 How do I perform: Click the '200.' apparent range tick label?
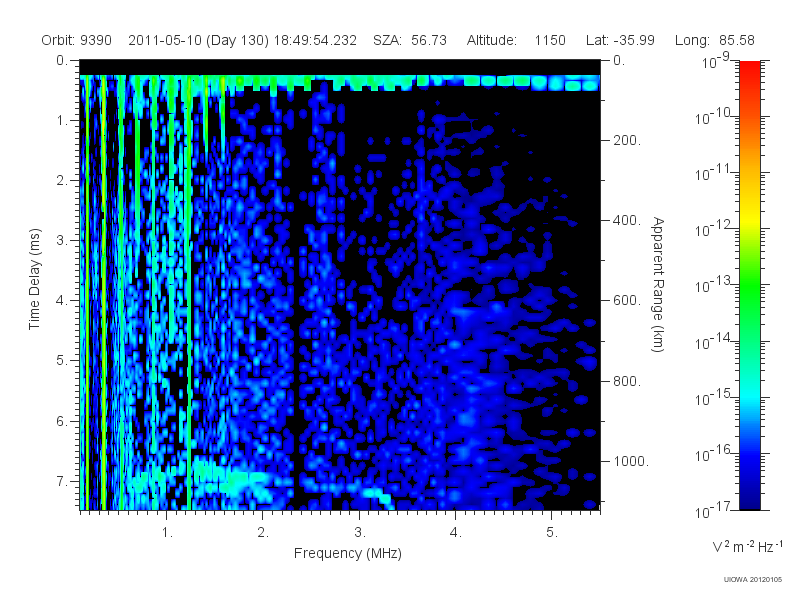point(627,140)
